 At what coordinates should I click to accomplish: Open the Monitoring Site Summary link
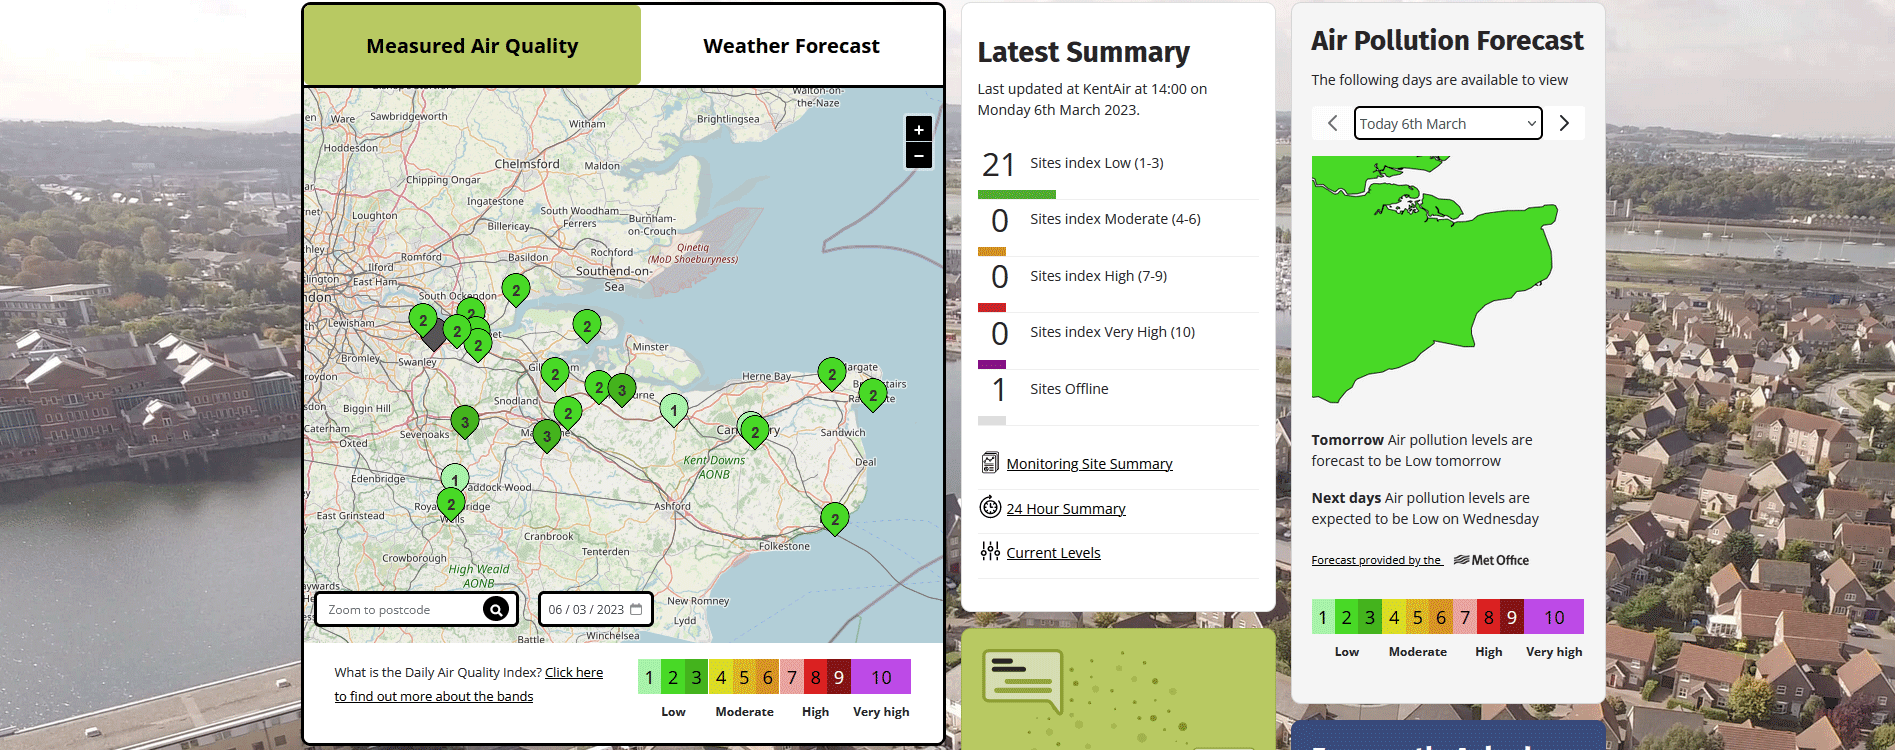1089,464
